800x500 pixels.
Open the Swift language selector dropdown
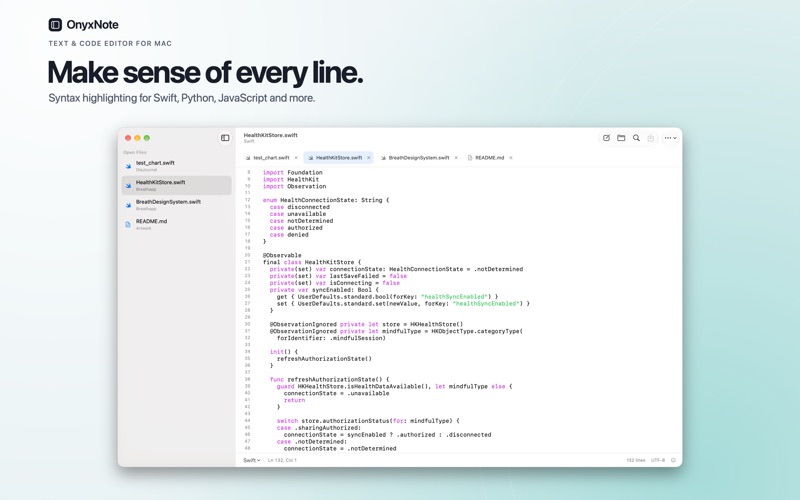tap(252, 460)
